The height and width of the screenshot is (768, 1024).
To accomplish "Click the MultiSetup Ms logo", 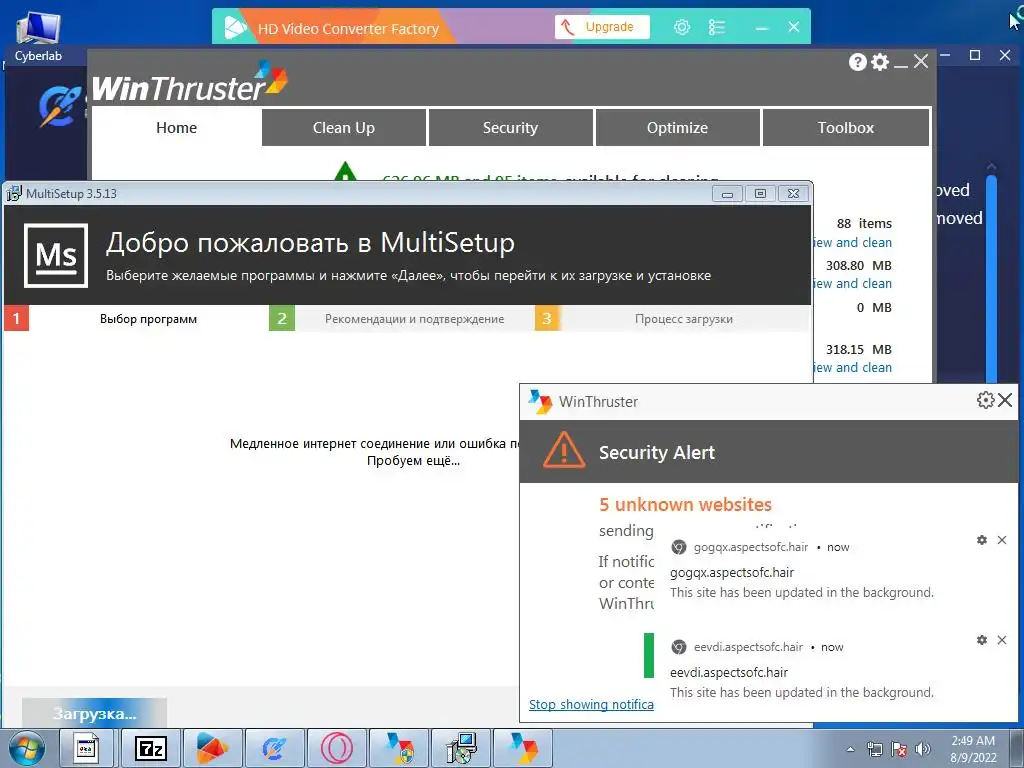I will [56, 255].
